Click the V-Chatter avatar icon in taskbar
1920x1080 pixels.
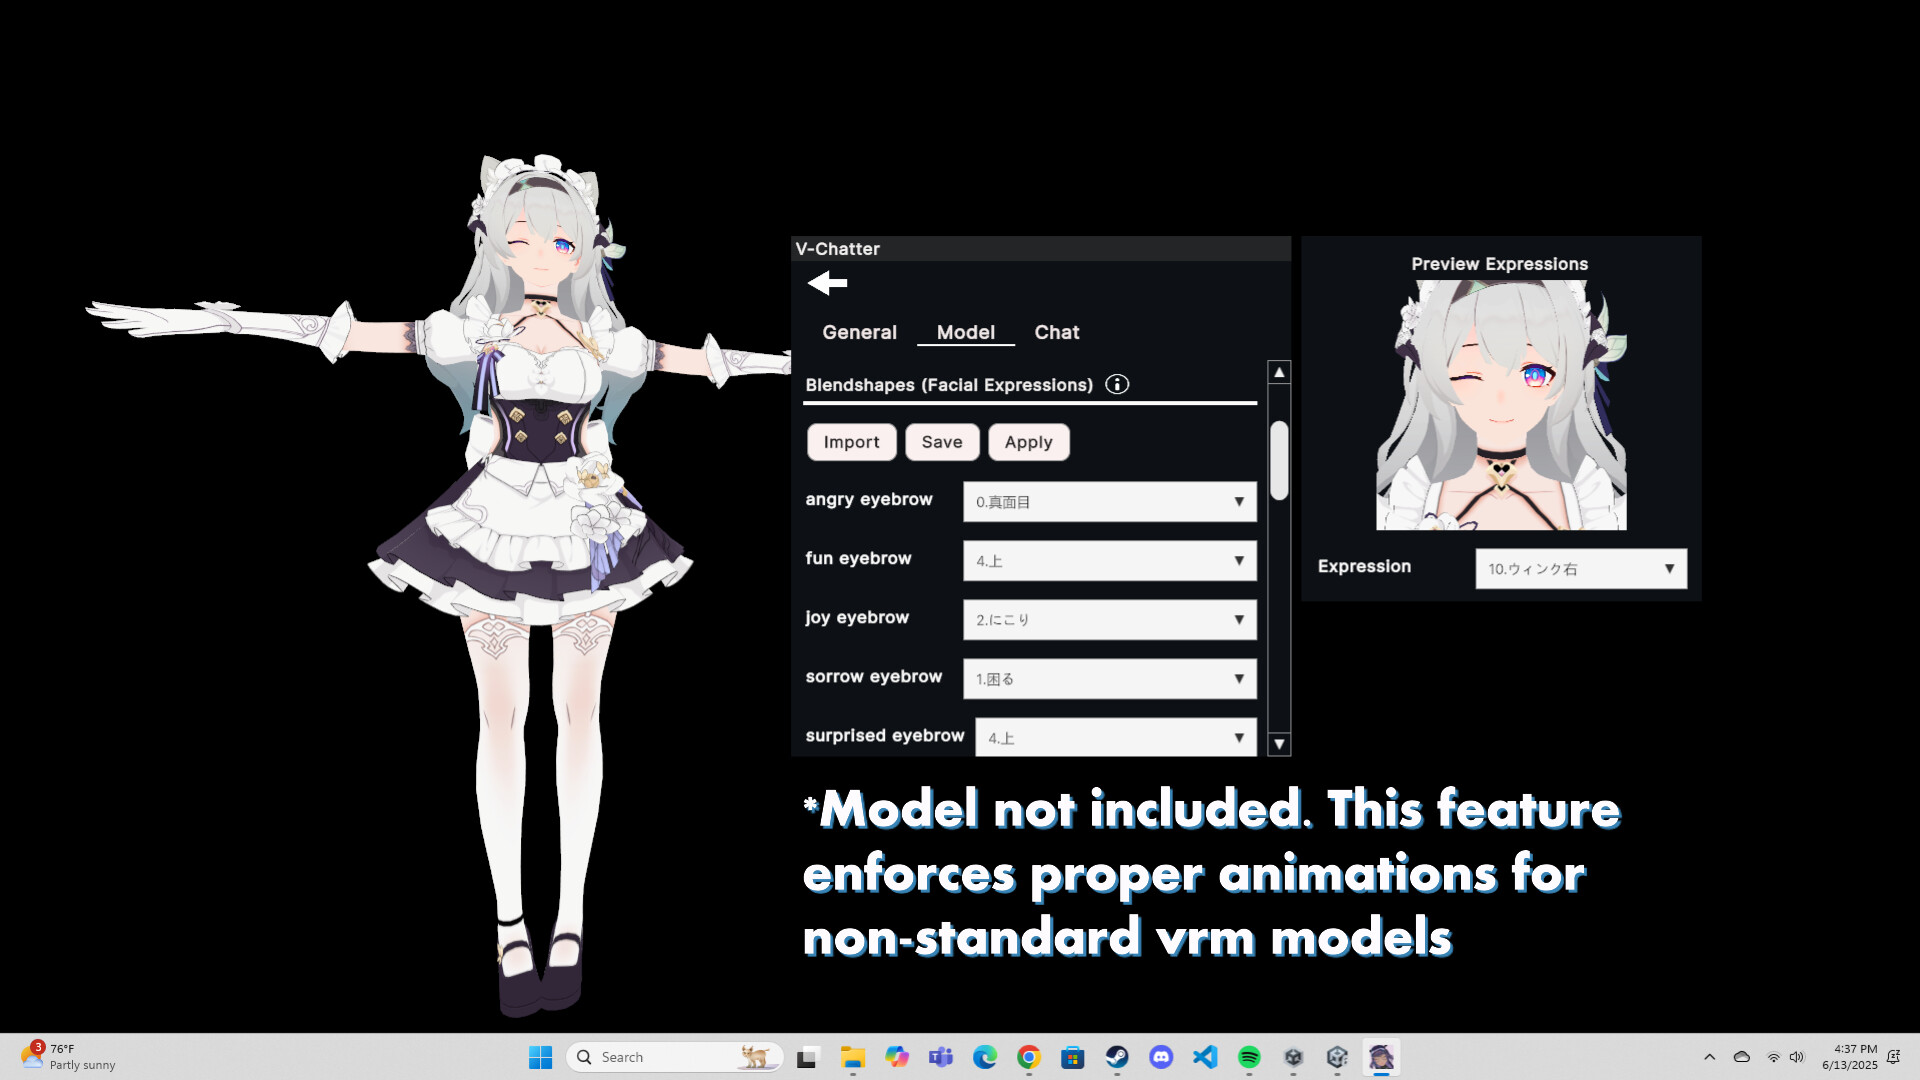1382,1057
